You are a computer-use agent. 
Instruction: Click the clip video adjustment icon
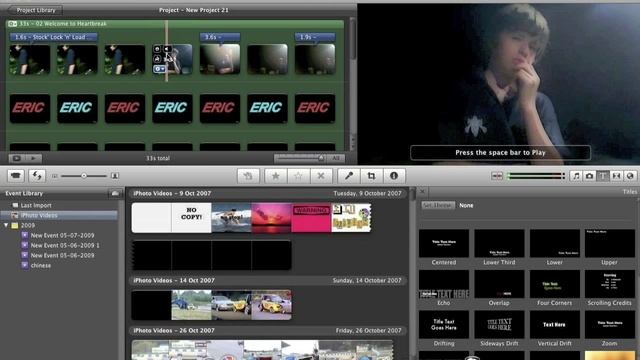tap(158, 49)
